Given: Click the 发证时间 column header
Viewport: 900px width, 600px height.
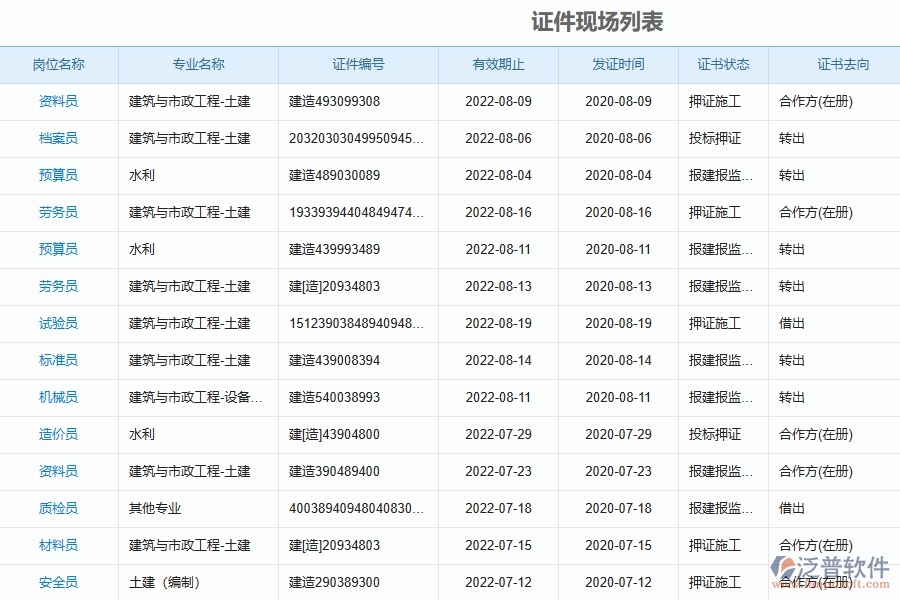Looking at the screenshot, I should (x=617, y=64).
